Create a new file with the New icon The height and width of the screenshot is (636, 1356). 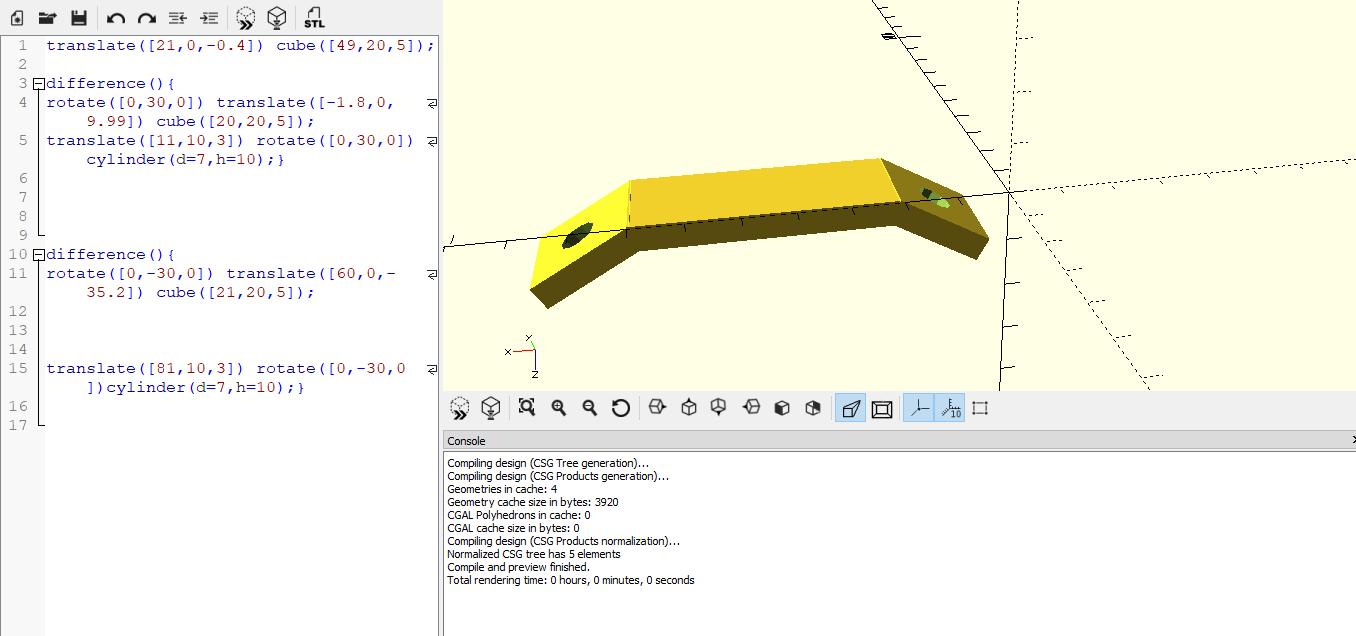tap(16, 18)
